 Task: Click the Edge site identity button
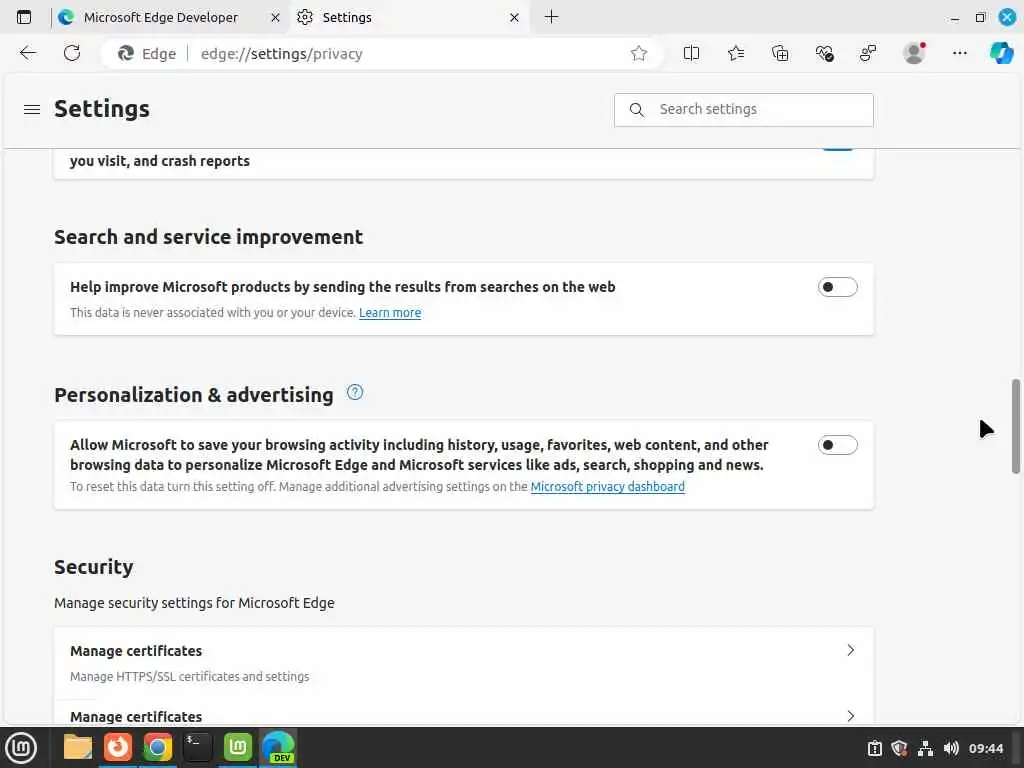coord(148,54)
